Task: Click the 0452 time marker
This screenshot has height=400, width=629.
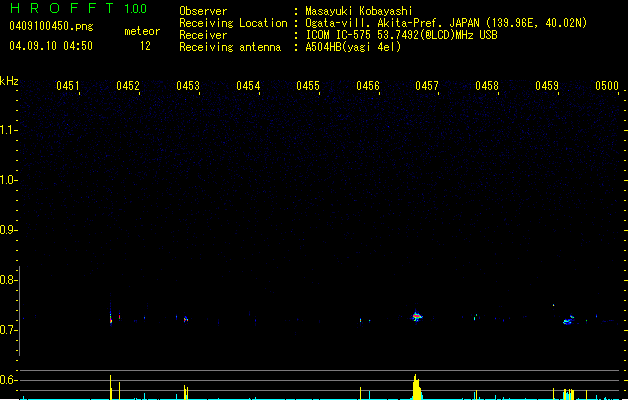Action: coord(128,86)
